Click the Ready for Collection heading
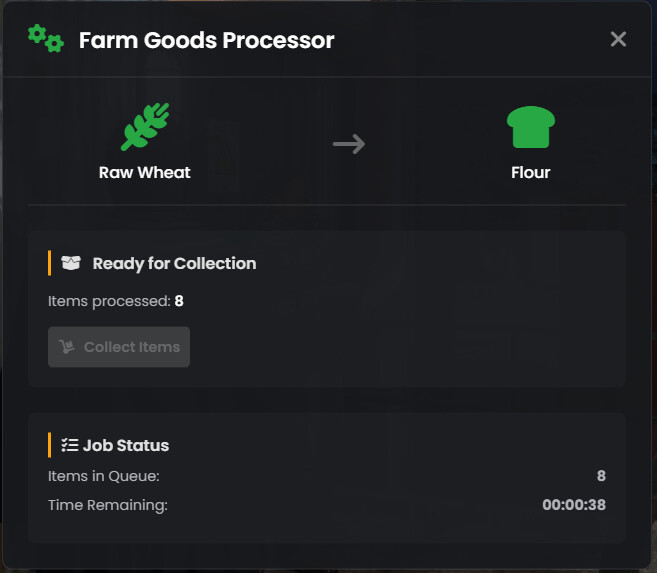This screenshot has width=657, height=573. pos(174,264)
